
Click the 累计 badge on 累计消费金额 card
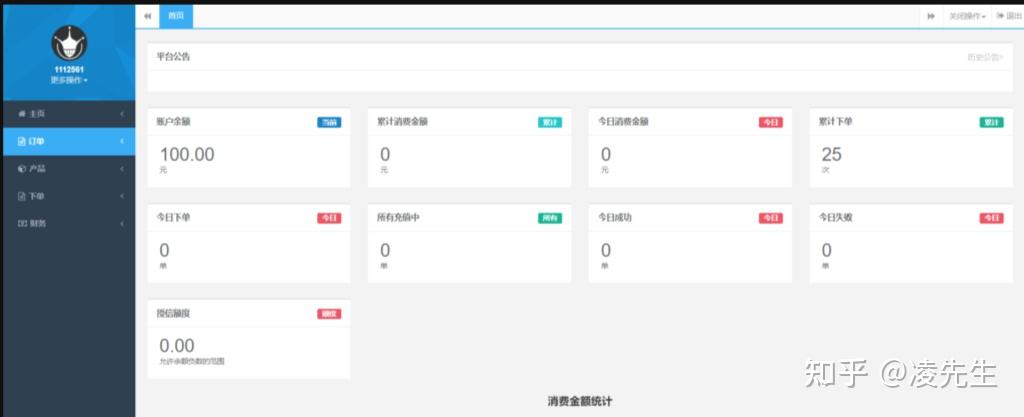pos(550,122)
